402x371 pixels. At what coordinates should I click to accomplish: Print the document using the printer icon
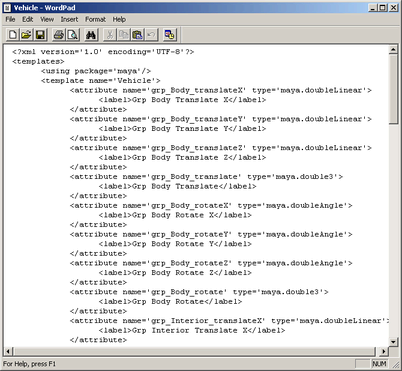59,35
